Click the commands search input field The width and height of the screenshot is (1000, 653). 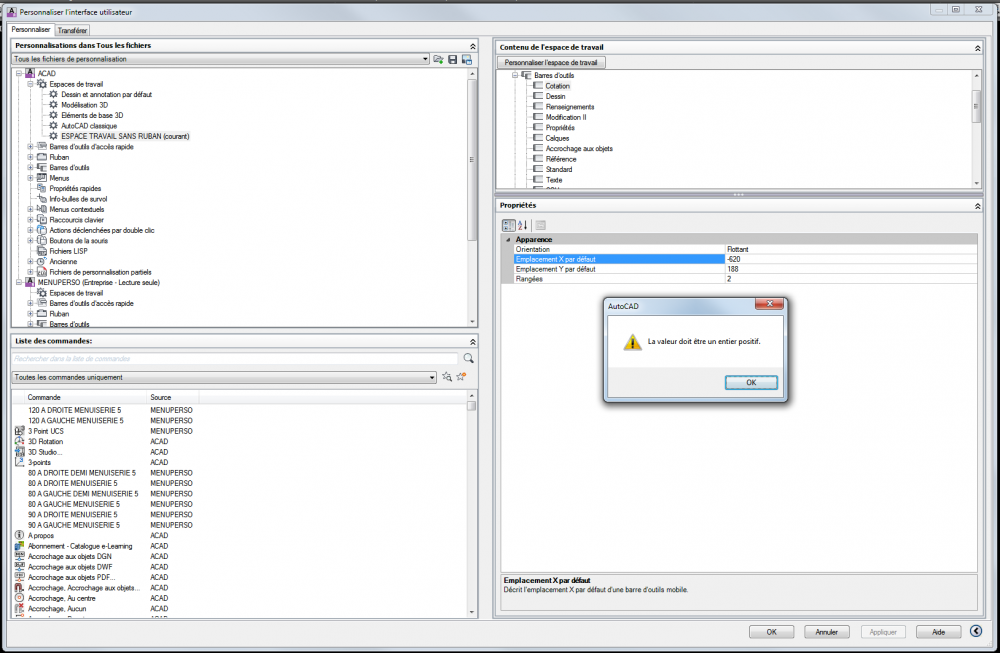coord(235,358)
